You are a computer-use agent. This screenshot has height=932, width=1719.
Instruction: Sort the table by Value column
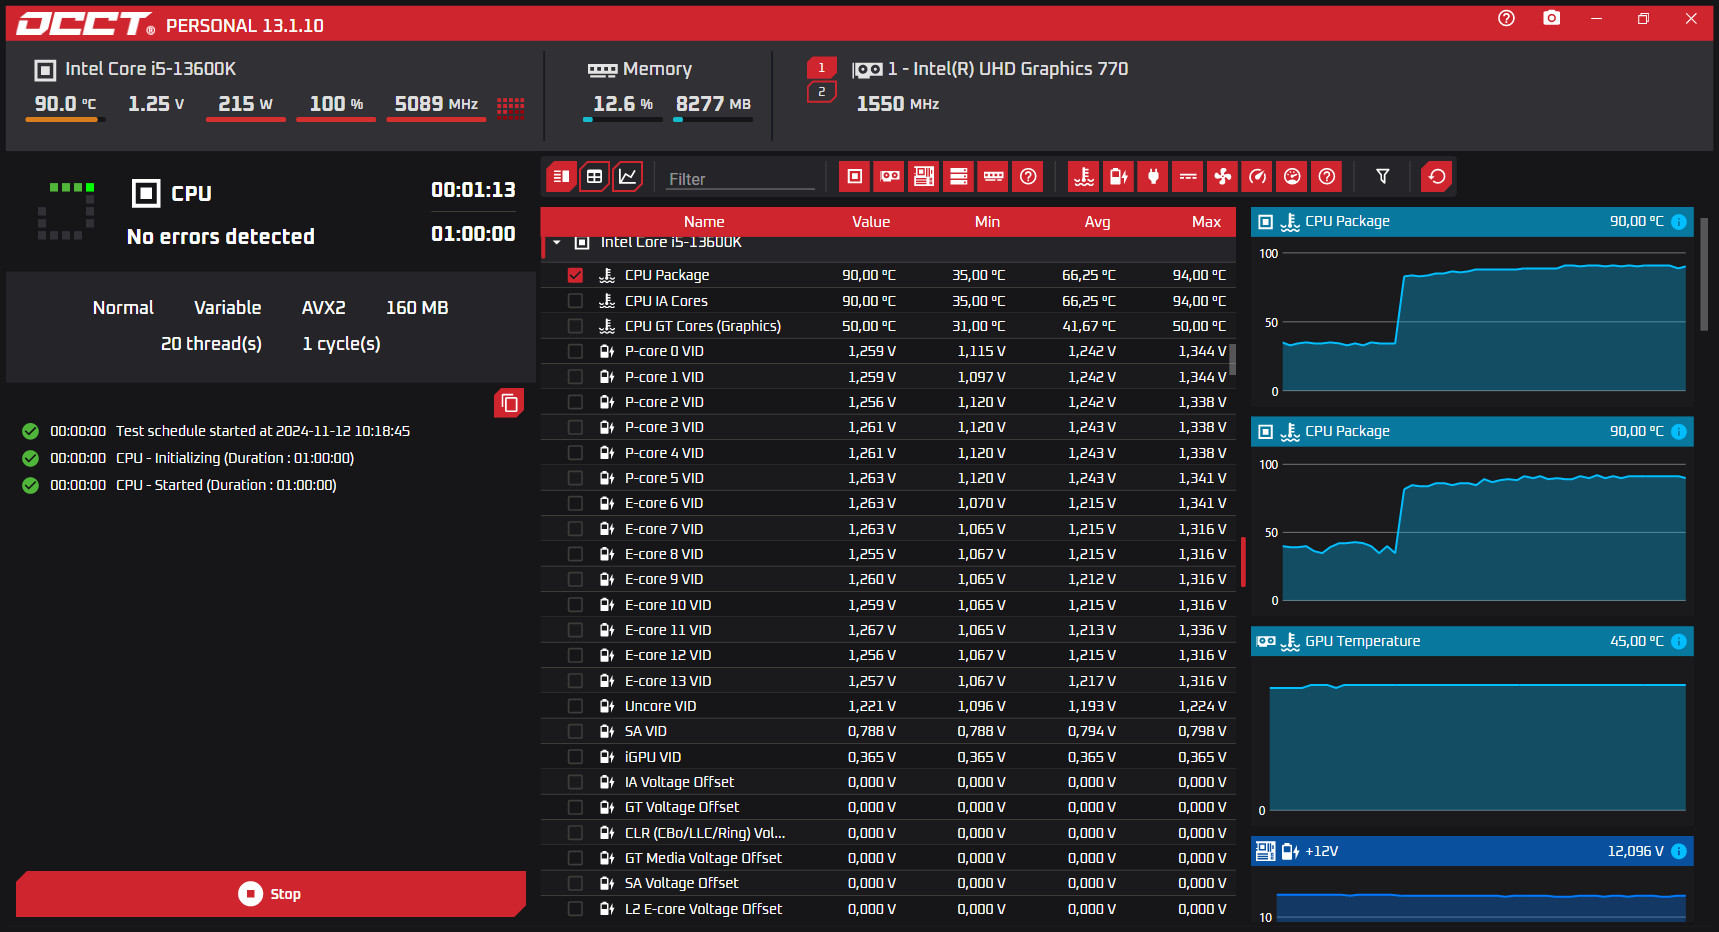pos(871,222)
